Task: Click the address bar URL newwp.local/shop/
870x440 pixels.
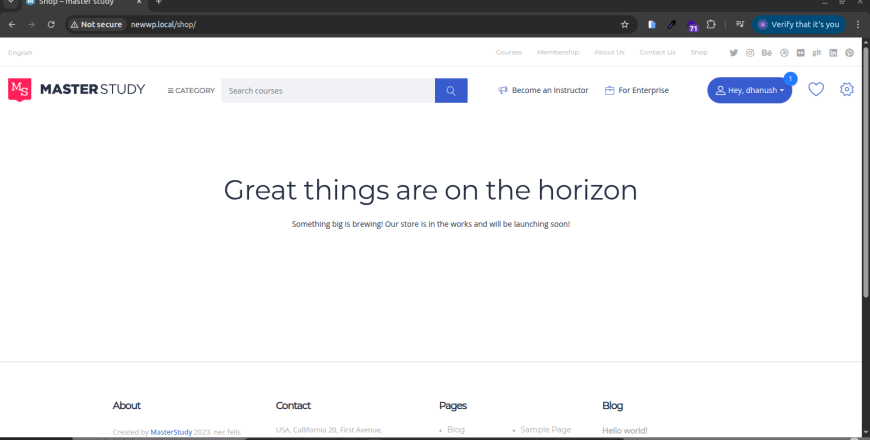Action: [164, 24]
